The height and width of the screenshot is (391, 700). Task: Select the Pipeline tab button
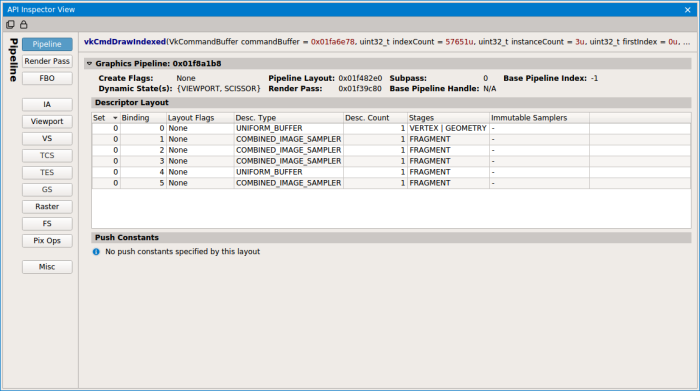tap(47, 44)
